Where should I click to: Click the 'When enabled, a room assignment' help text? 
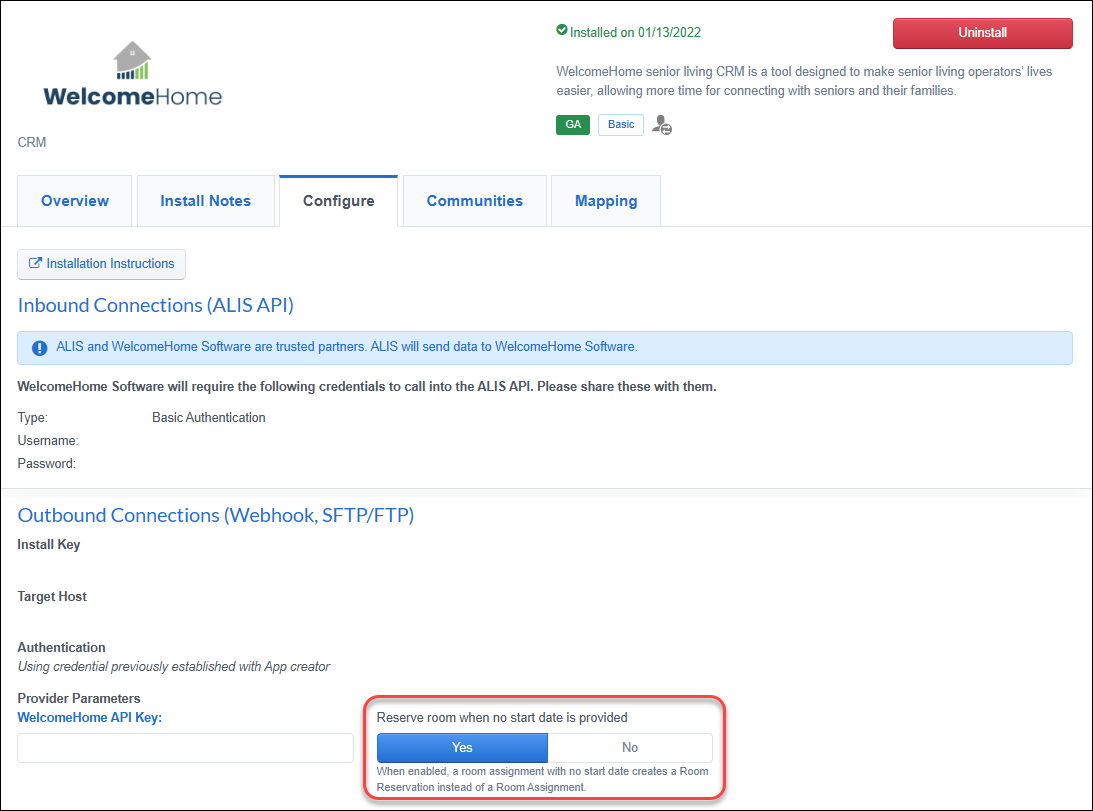point(542,779)
